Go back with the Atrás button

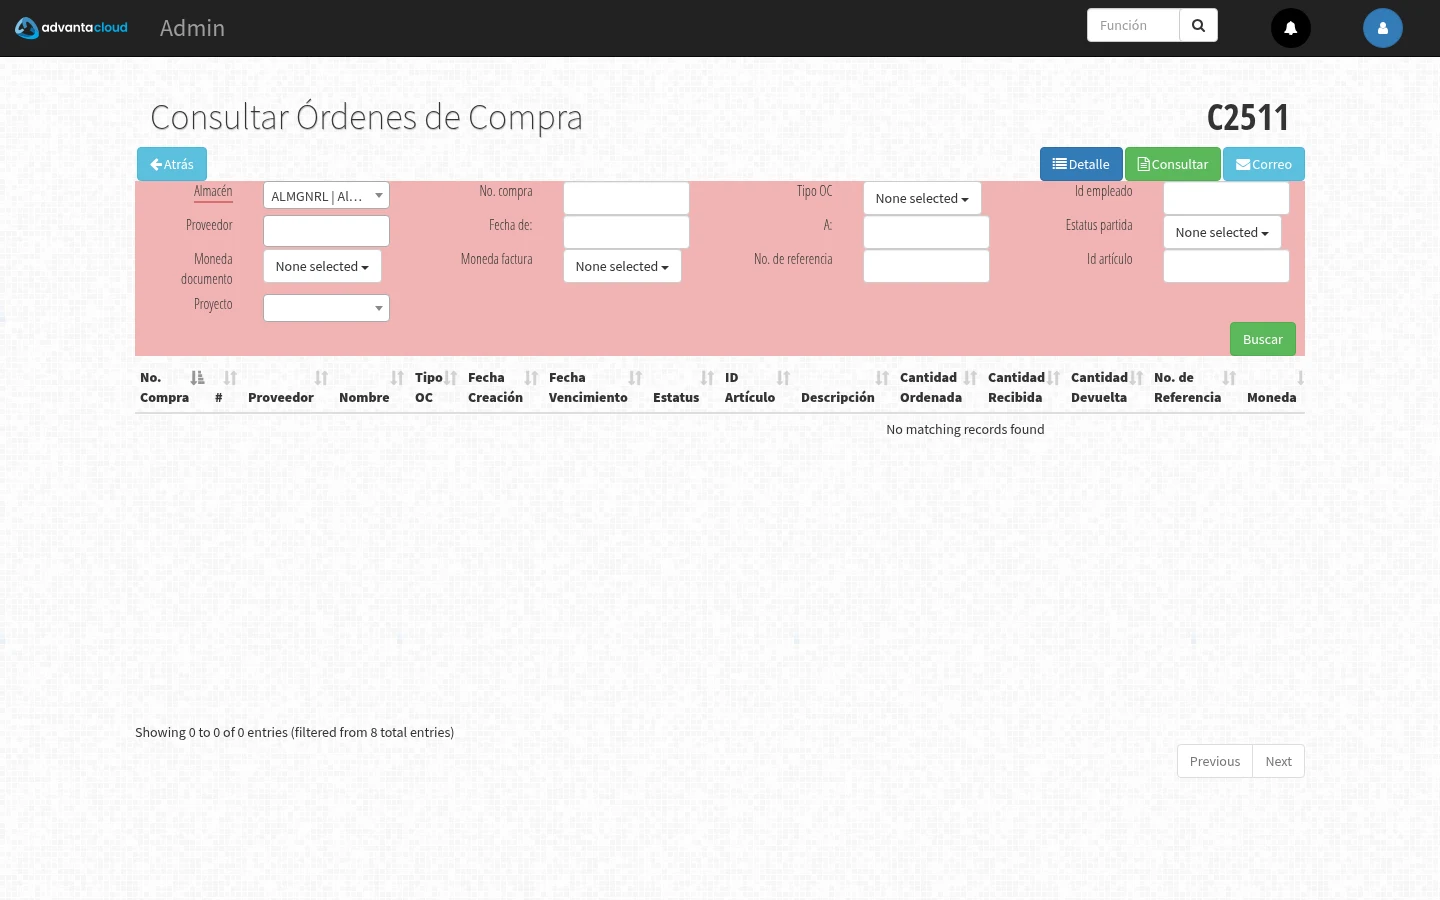pyautogui.click(x=172, y=164)
